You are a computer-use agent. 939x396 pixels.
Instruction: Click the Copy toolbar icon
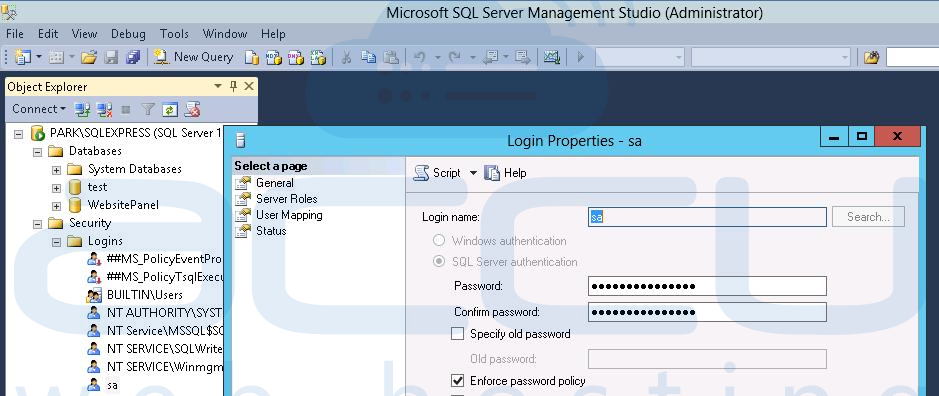[368, 58]
